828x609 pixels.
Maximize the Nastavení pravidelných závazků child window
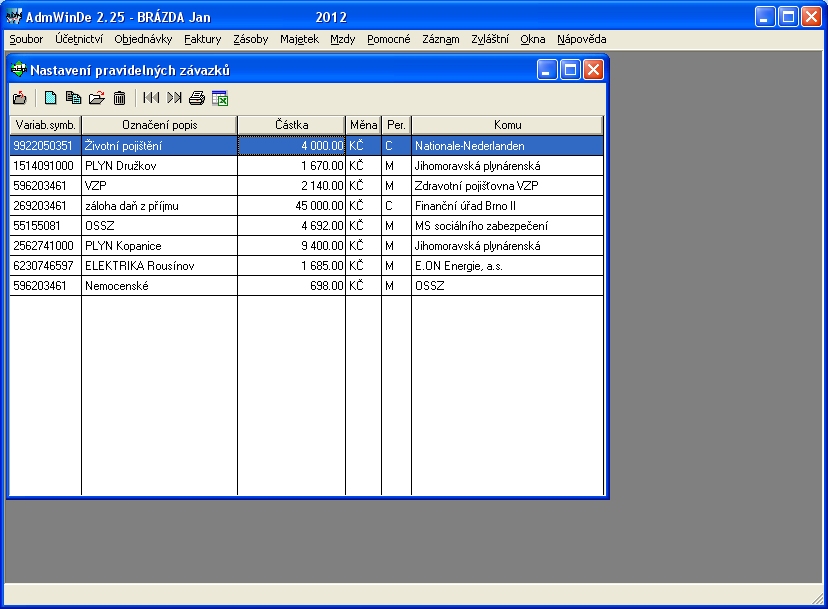point(570,70)
